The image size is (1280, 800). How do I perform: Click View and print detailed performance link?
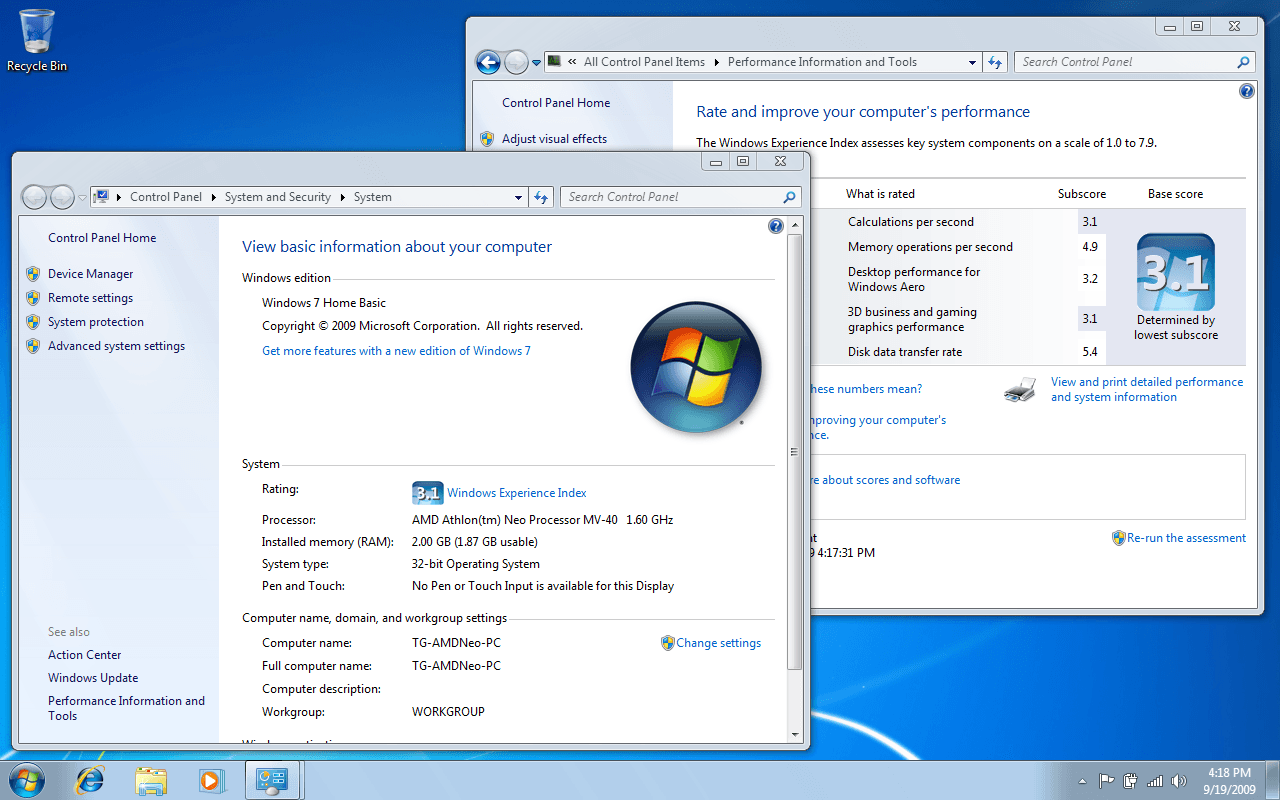pos(1147,389)
